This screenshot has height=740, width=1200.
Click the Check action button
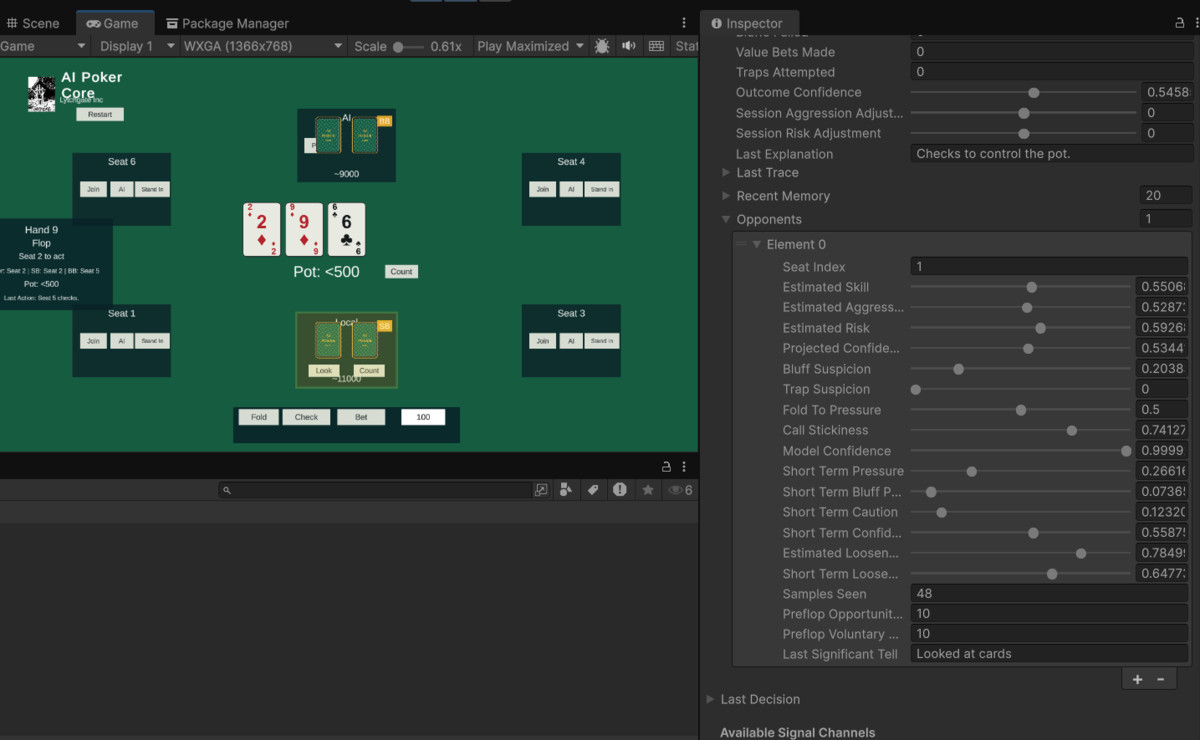click(x=306, y=417)
